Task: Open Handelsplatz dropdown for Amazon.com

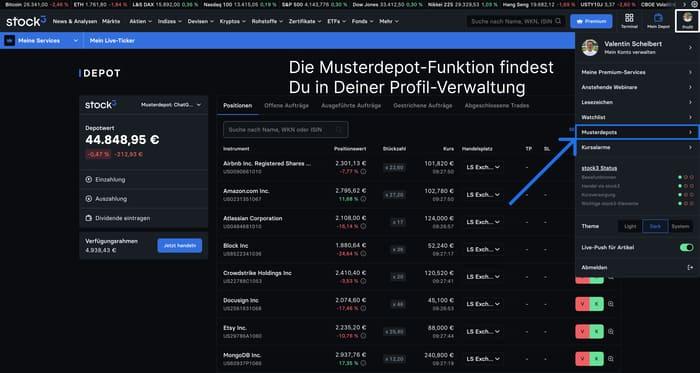Action: click(483, 195)
